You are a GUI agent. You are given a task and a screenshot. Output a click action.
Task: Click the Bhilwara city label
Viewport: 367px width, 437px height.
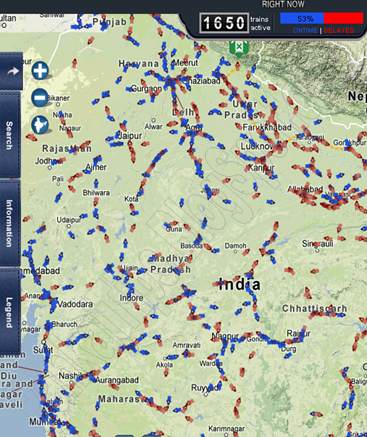[96, 193]
